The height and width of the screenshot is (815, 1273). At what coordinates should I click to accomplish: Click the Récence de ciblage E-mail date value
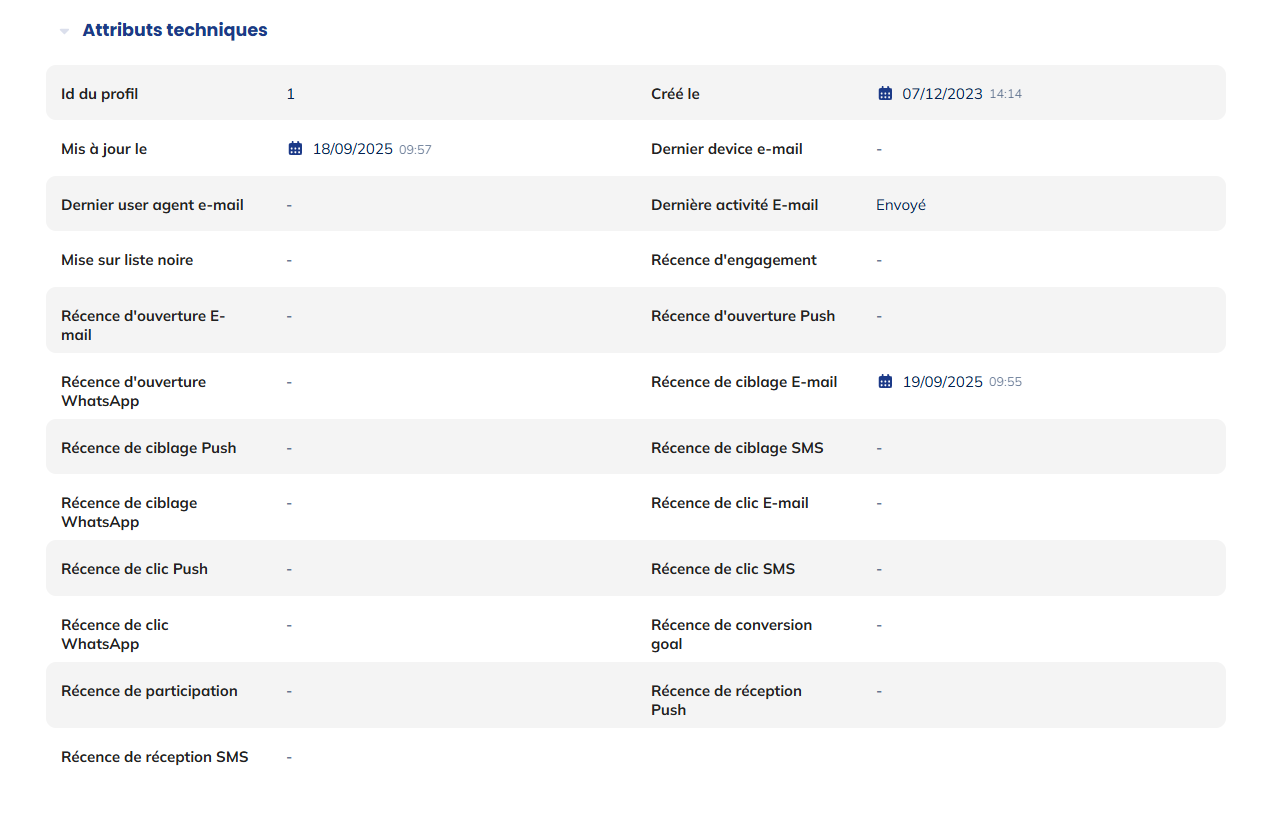pos(942,382)
